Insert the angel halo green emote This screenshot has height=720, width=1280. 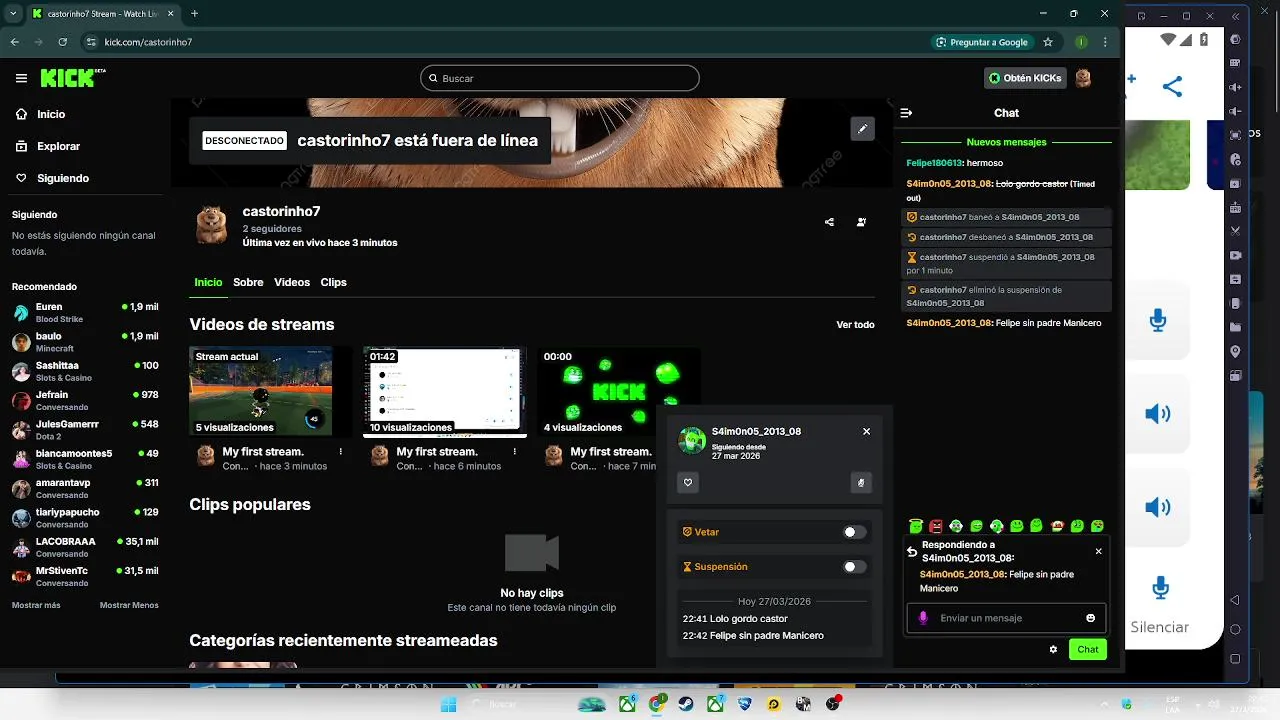[x=915, y=526]
